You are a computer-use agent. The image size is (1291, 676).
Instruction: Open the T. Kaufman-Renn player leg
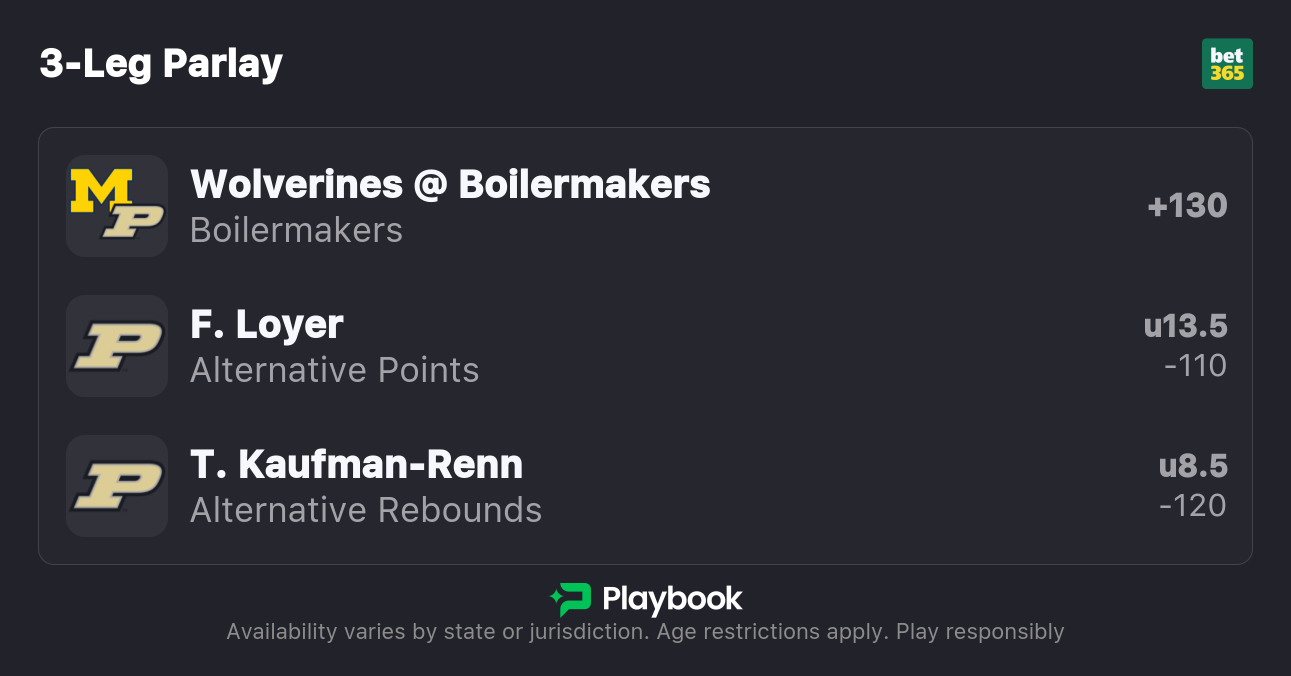(356, 464)
